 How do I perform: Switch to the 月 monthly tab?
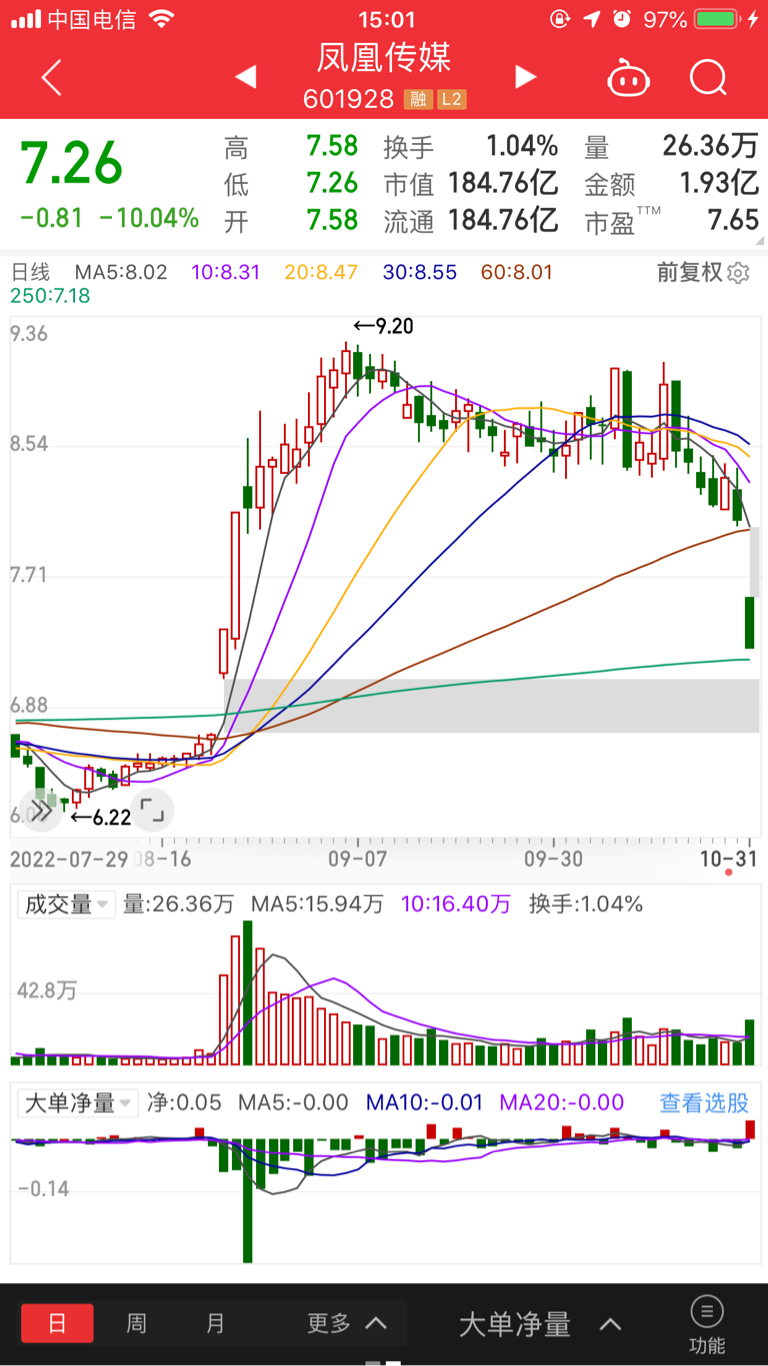point(216,1323)
